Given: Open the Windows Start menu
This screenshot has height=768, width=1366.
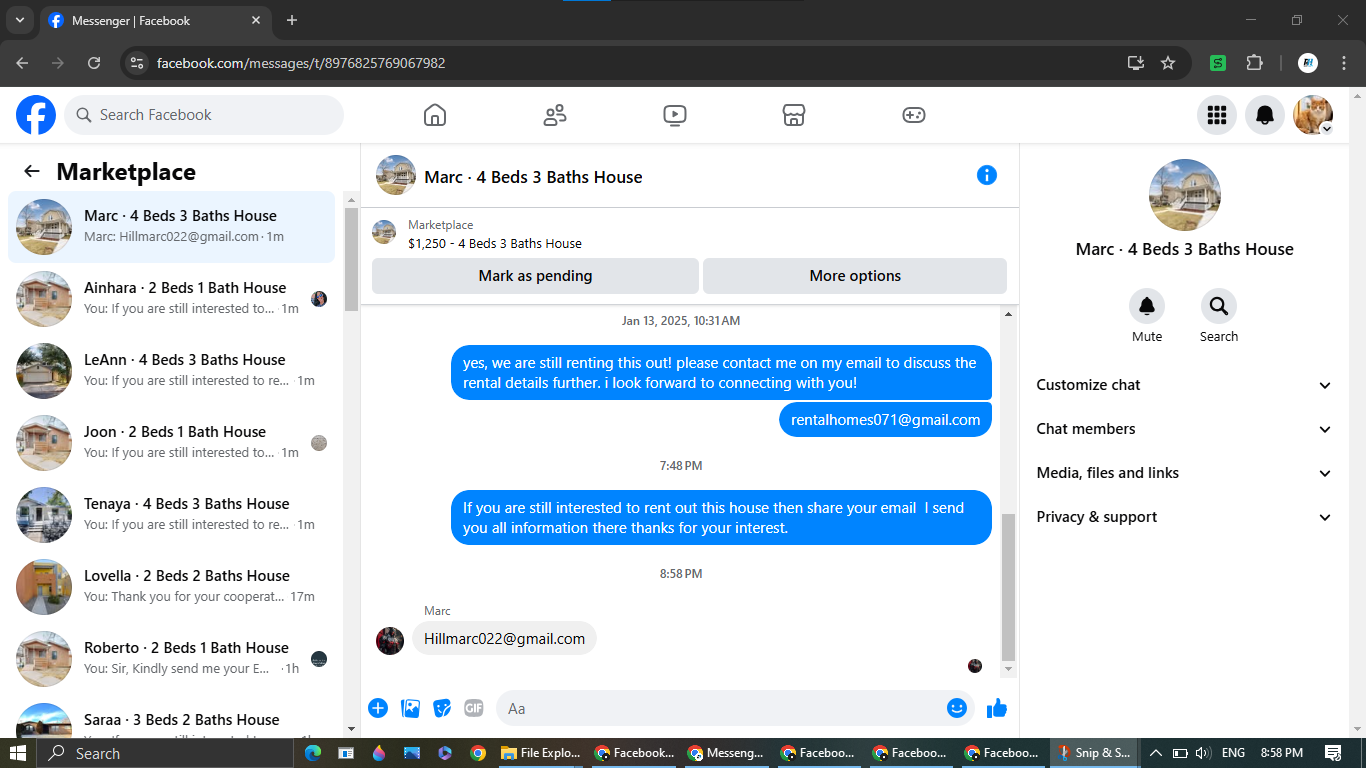Looking at the screenshot, I should (x=18, y=753).
